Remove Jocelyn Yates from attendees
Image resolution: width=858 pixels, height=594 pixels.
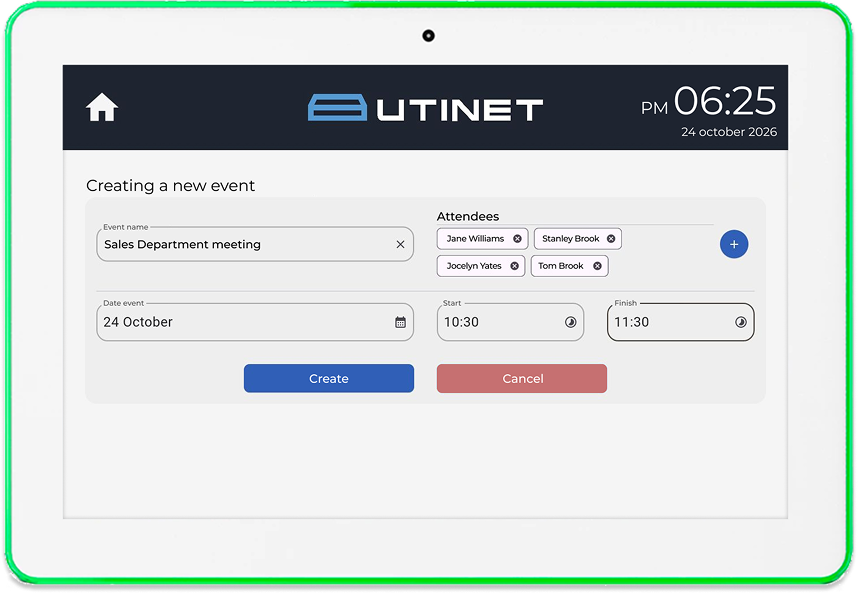(x=514, y=265)
